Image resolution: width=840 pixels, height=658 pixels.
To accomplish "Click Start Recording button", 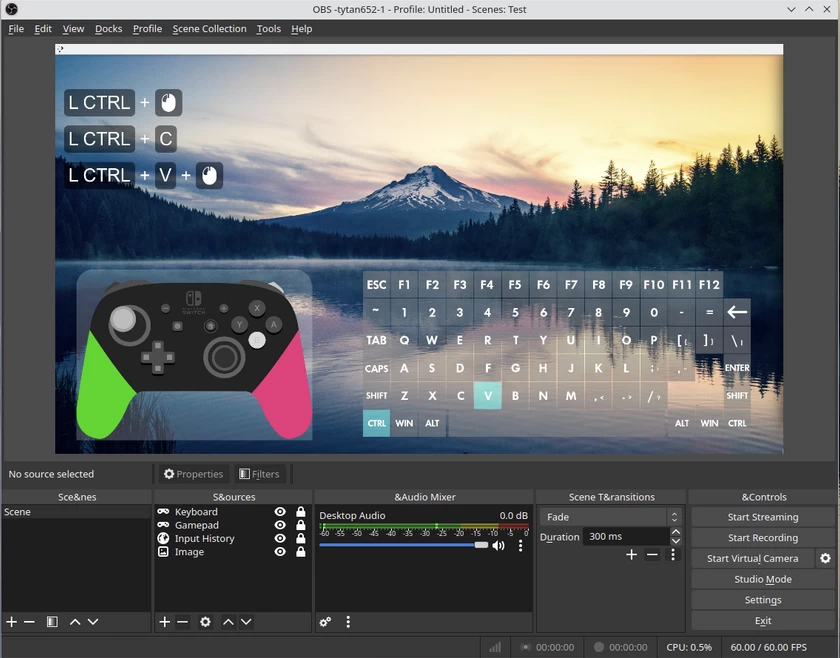I will (x=762, y=538).
